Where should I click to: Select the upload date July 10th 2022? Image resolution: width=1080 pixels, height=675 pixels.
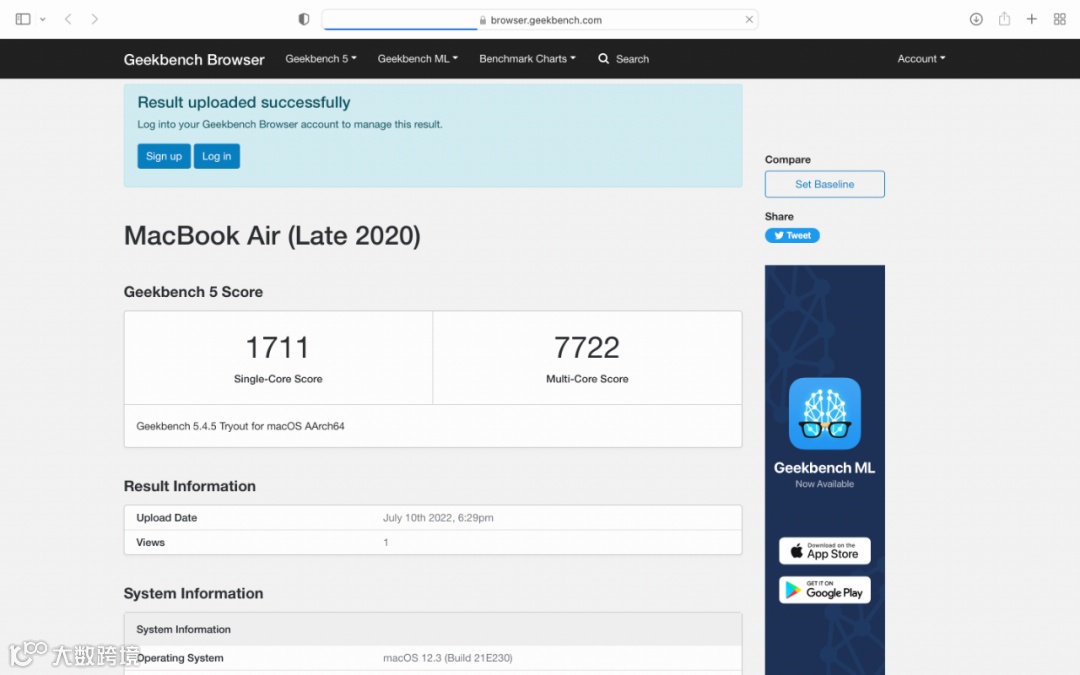438,518
